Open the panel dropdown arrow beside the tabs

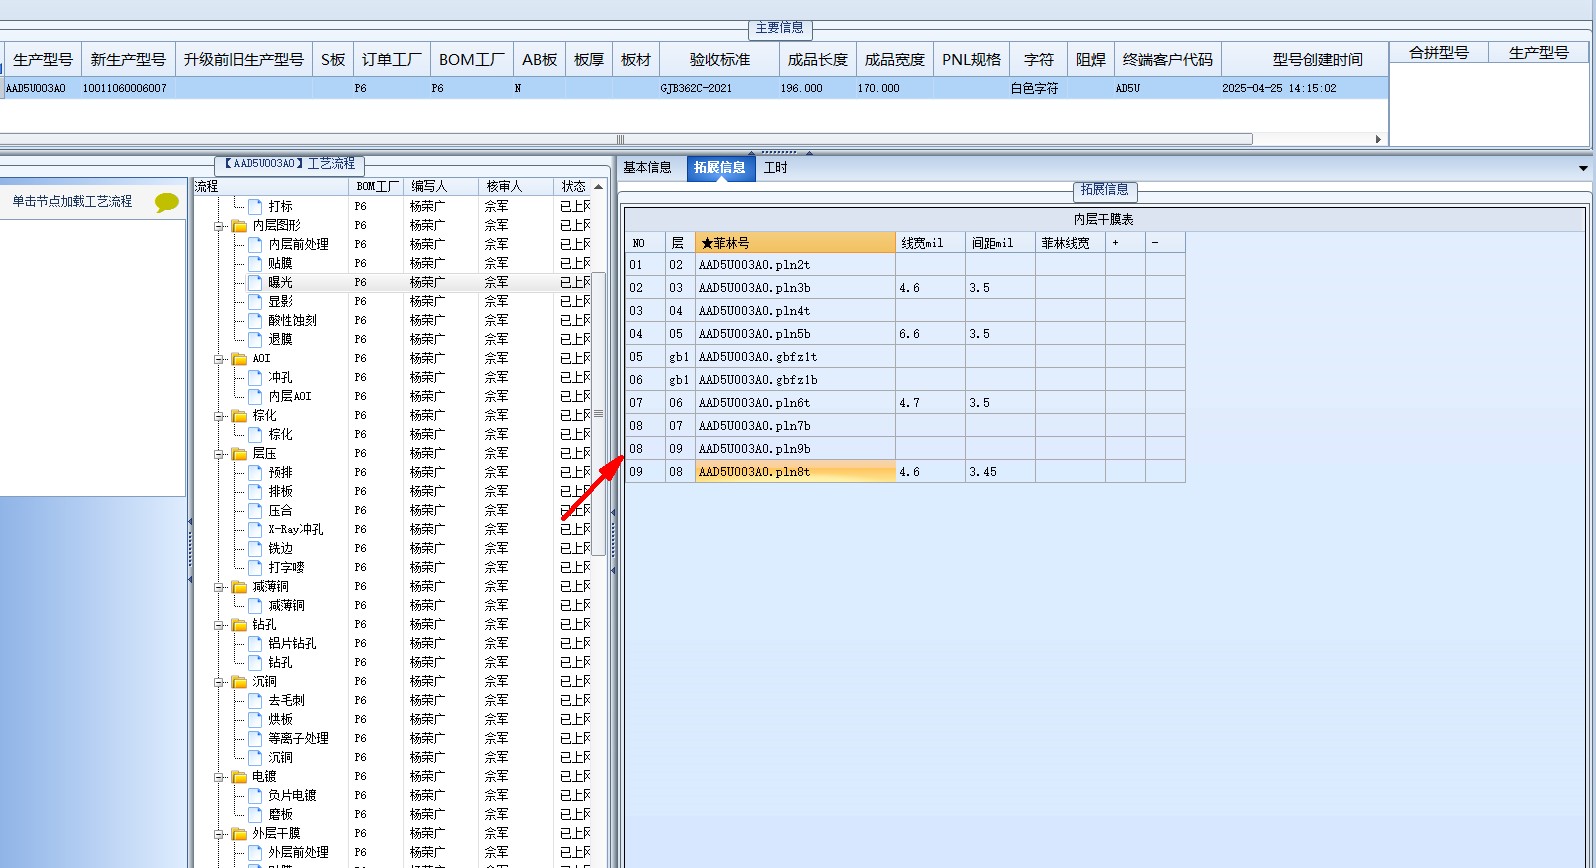pos(1583,168)
